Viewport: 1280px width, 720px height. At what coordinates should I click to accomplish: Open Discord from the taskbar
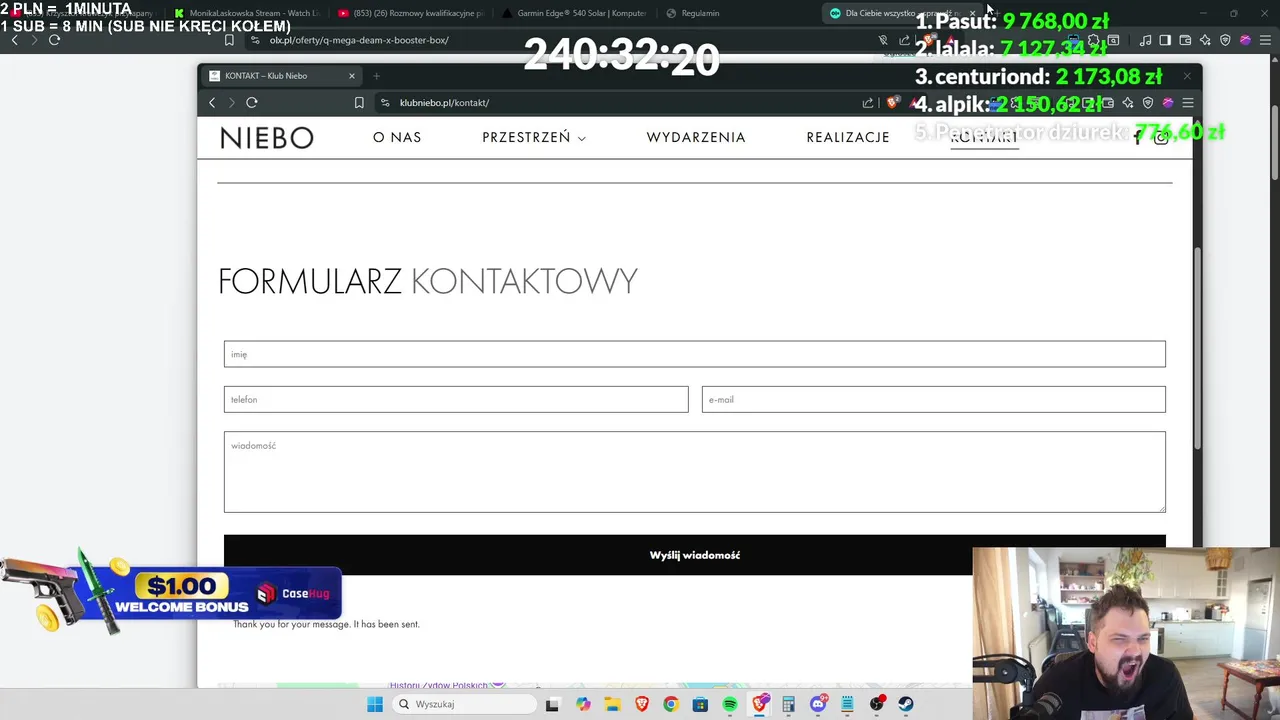818,704
